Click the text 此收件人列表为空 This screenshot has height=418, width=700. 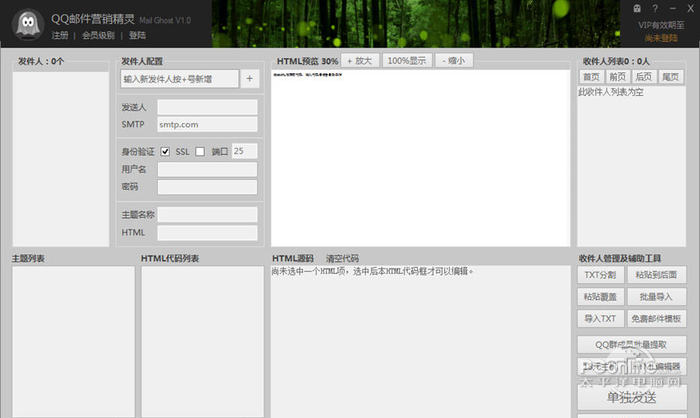(611, 92)
